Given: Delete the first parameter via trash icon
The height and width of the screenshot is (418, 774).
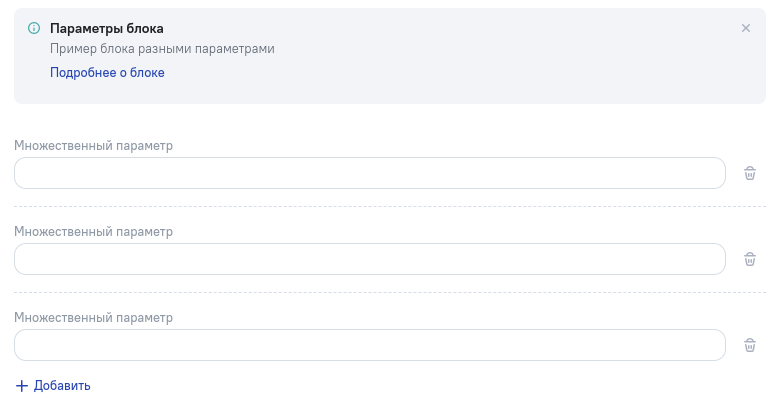Looking at the screenshot, I should (x=749, y=173).
